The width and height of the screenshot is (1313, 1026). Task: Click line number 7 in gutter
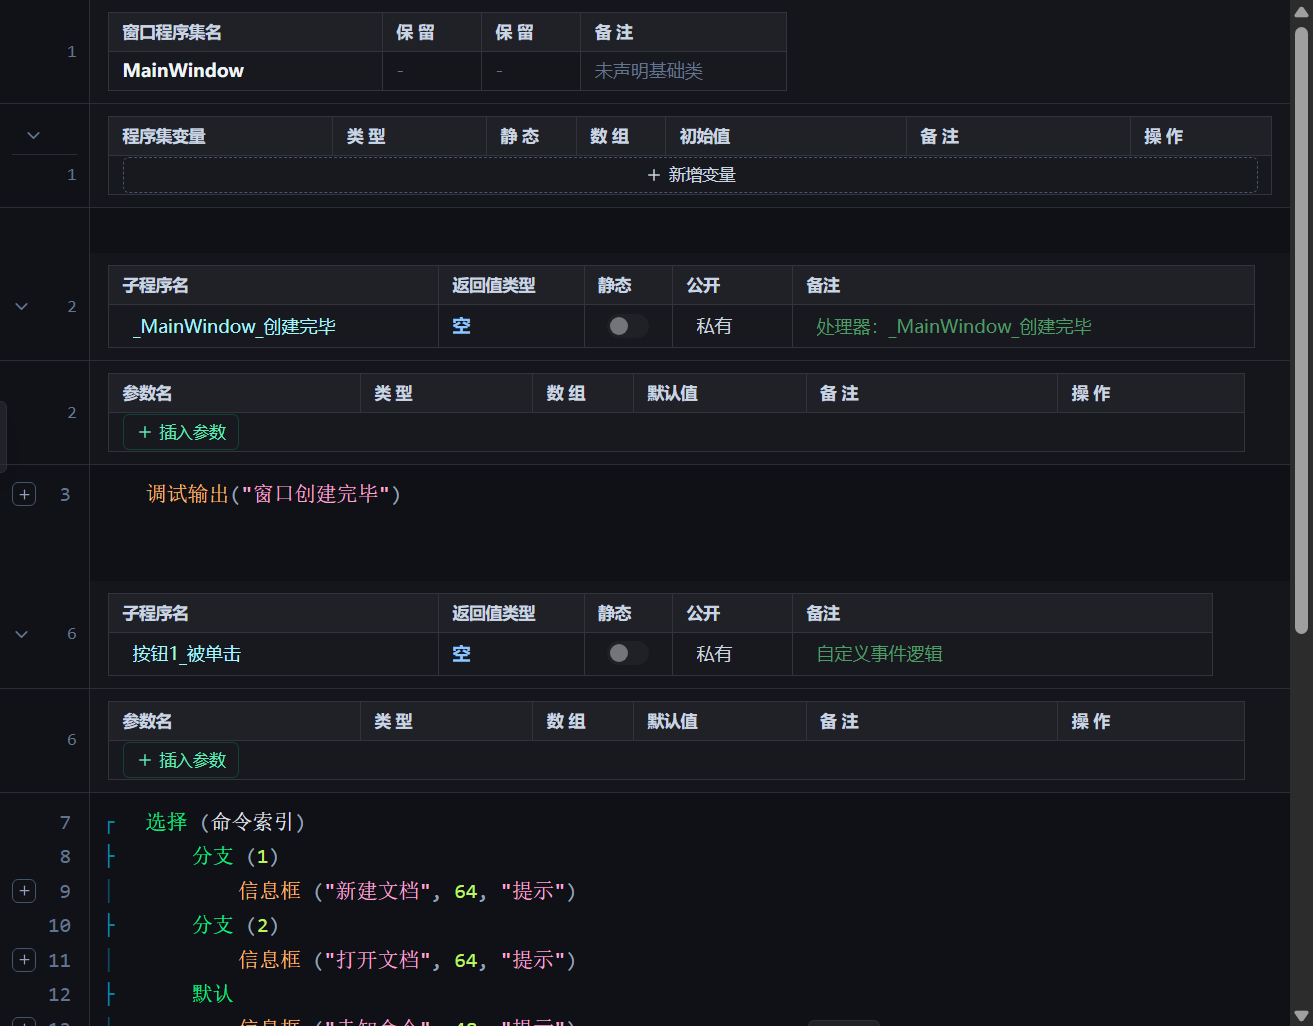coord(65,822)
